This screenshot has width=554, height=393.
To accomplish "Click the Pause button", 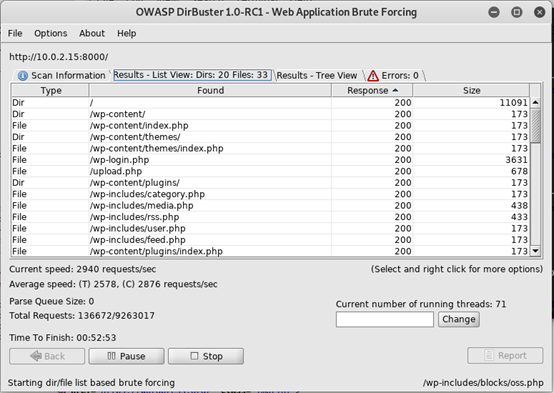I will click(x=126, y=356).
